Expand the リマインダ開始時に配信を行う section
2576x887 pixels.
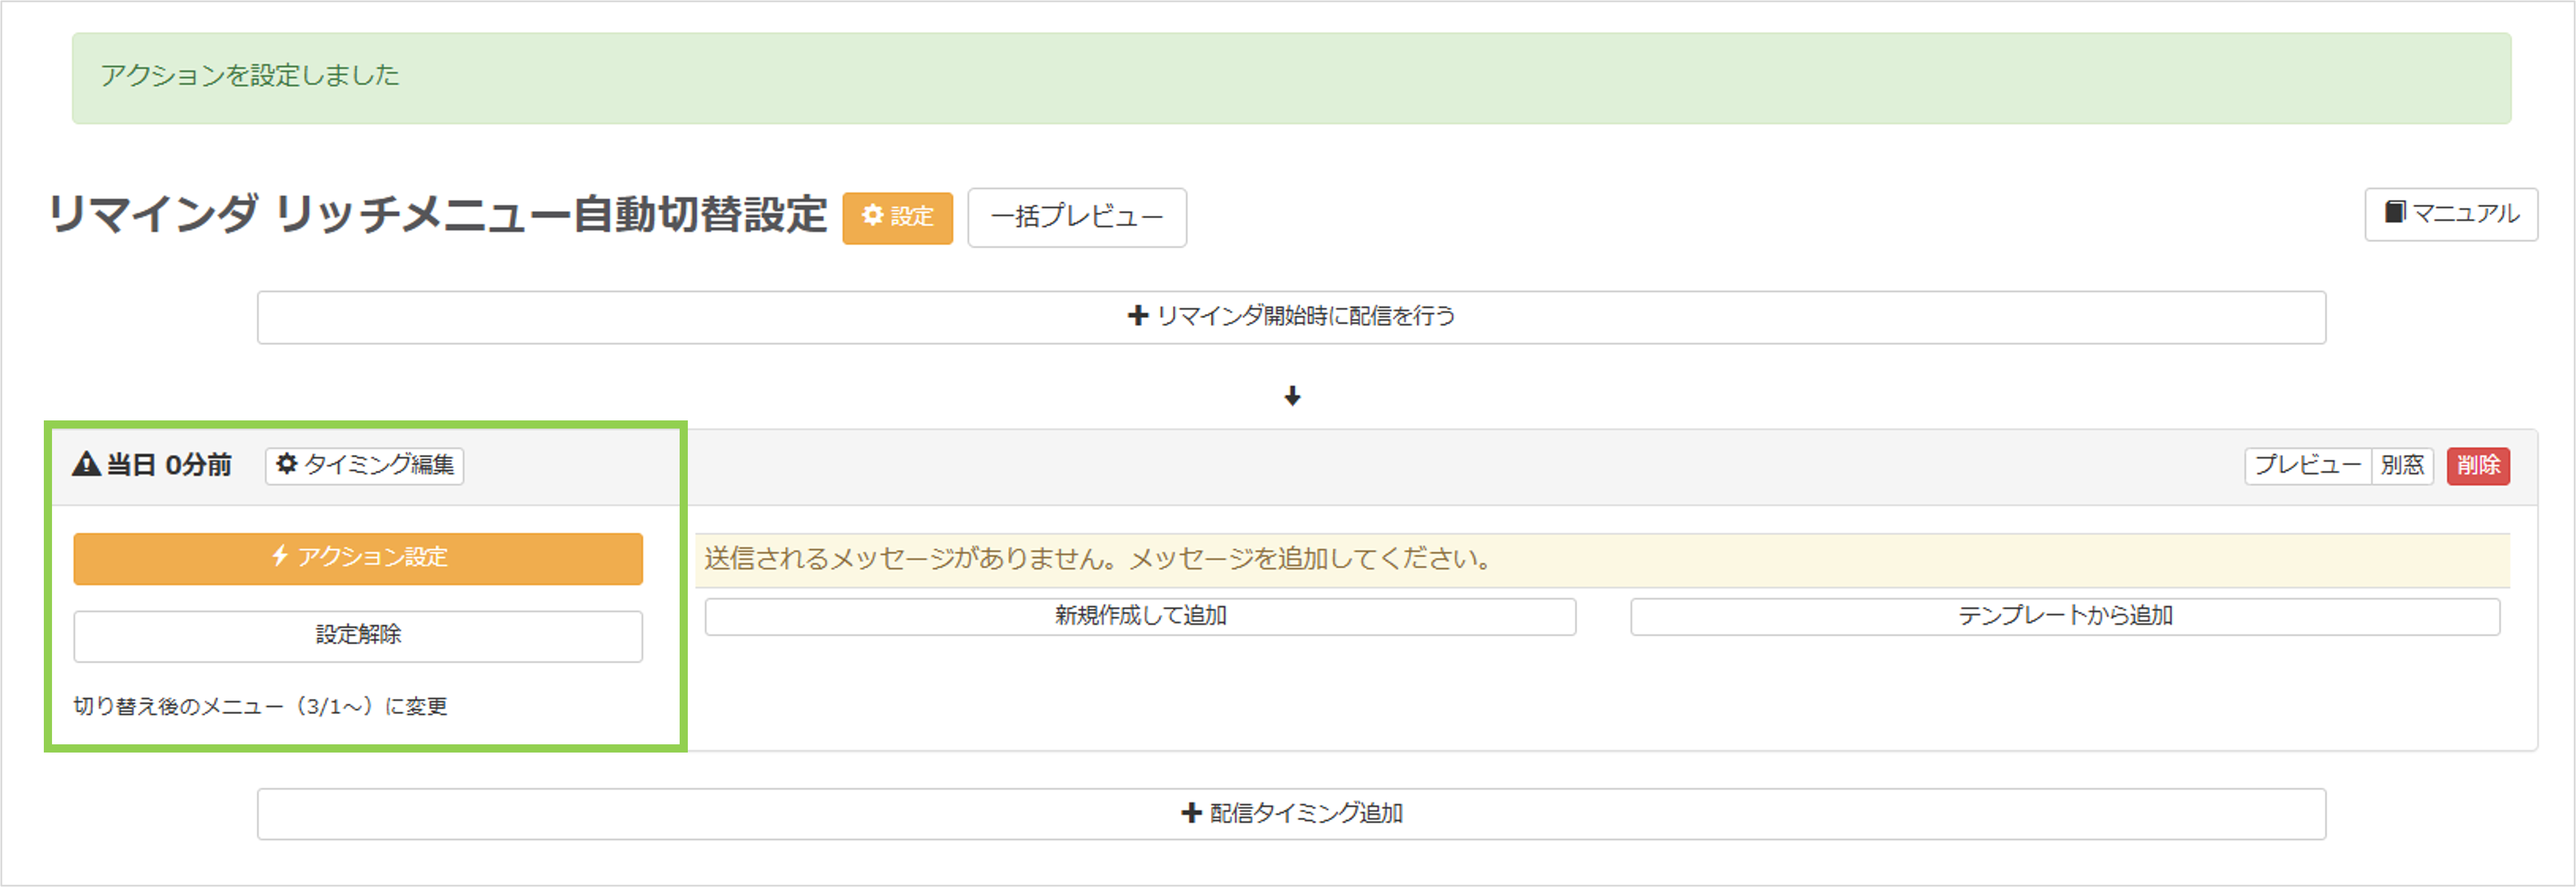click(1292, 316)
